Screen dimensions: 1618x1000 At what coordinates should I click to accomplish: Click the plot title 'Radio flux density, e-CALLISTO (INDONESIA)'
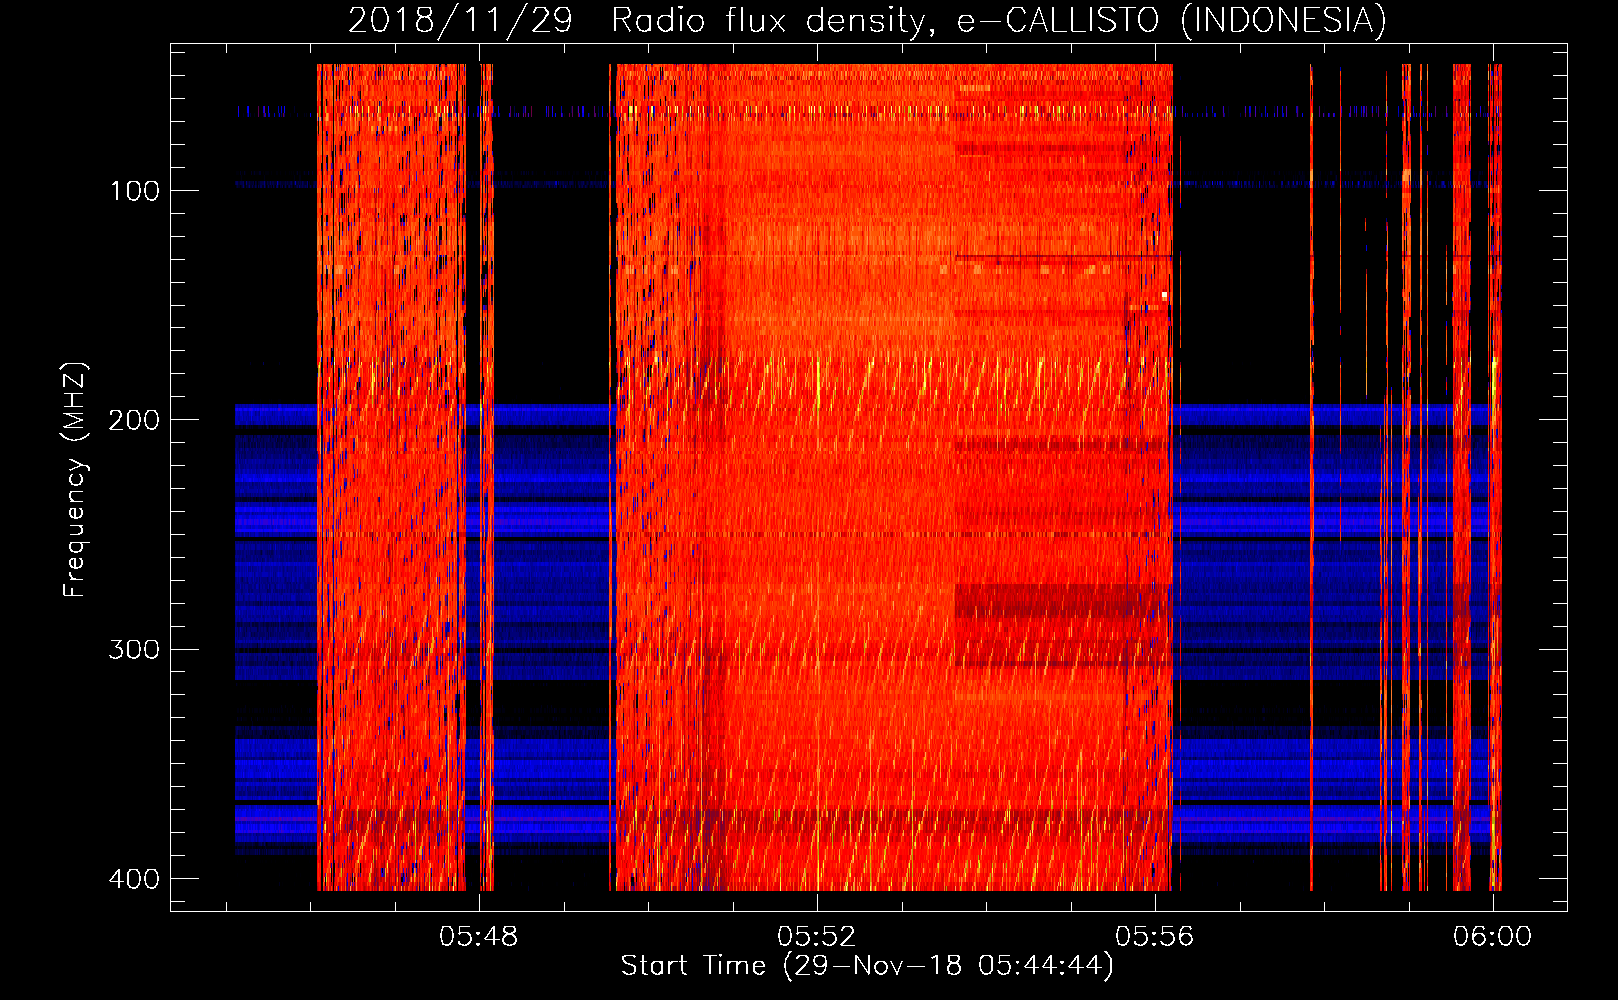pos(999,20)
